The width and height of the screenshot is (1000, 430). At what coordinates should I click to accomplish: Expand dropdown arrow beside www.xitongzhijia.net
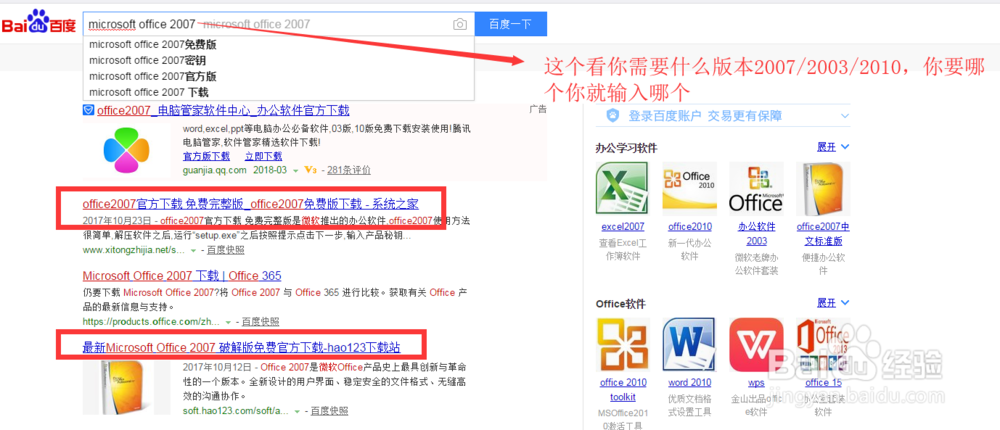(x=193, y=251)
